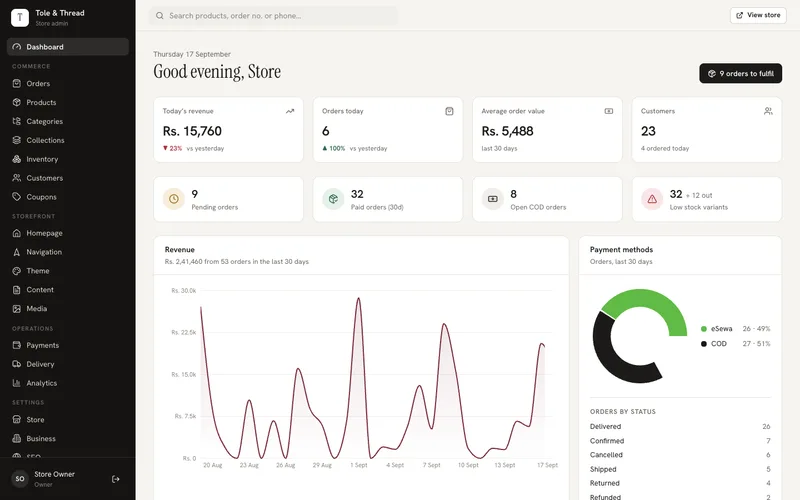
Task: Click the '4 ordered today' text
Action: tap(665, 148)
